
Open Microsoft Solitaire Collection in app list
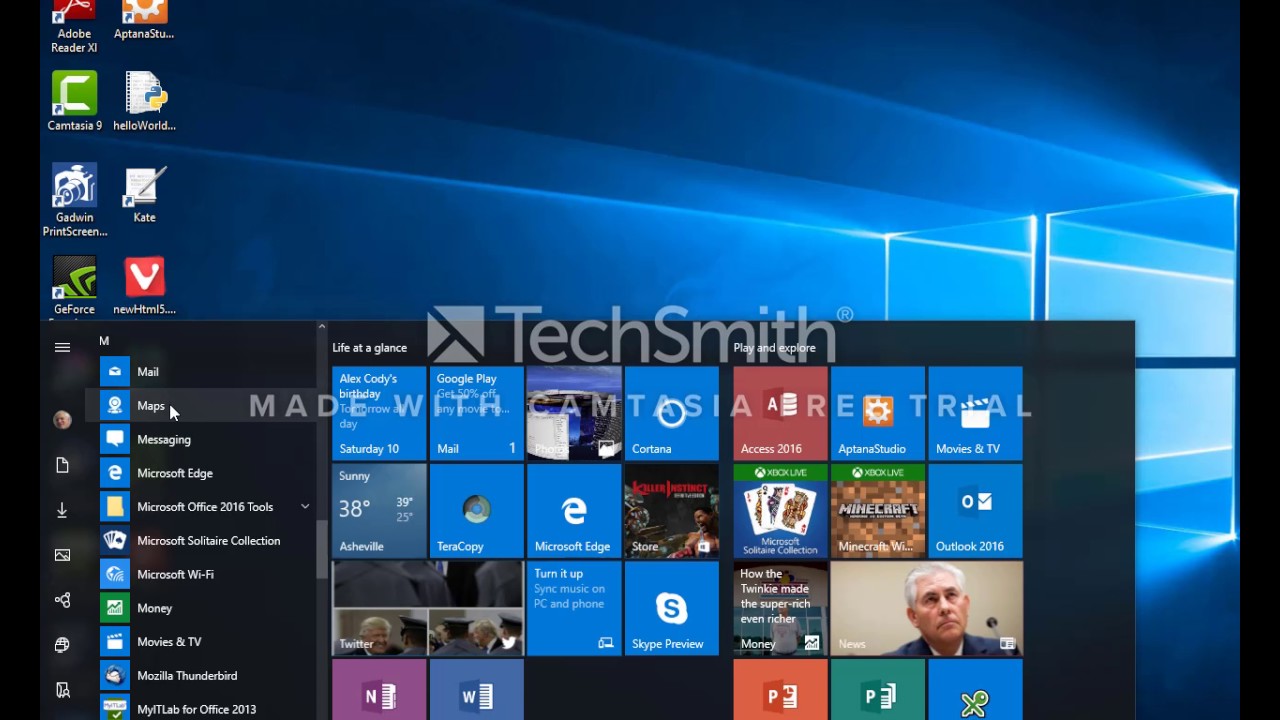[207, 541]
